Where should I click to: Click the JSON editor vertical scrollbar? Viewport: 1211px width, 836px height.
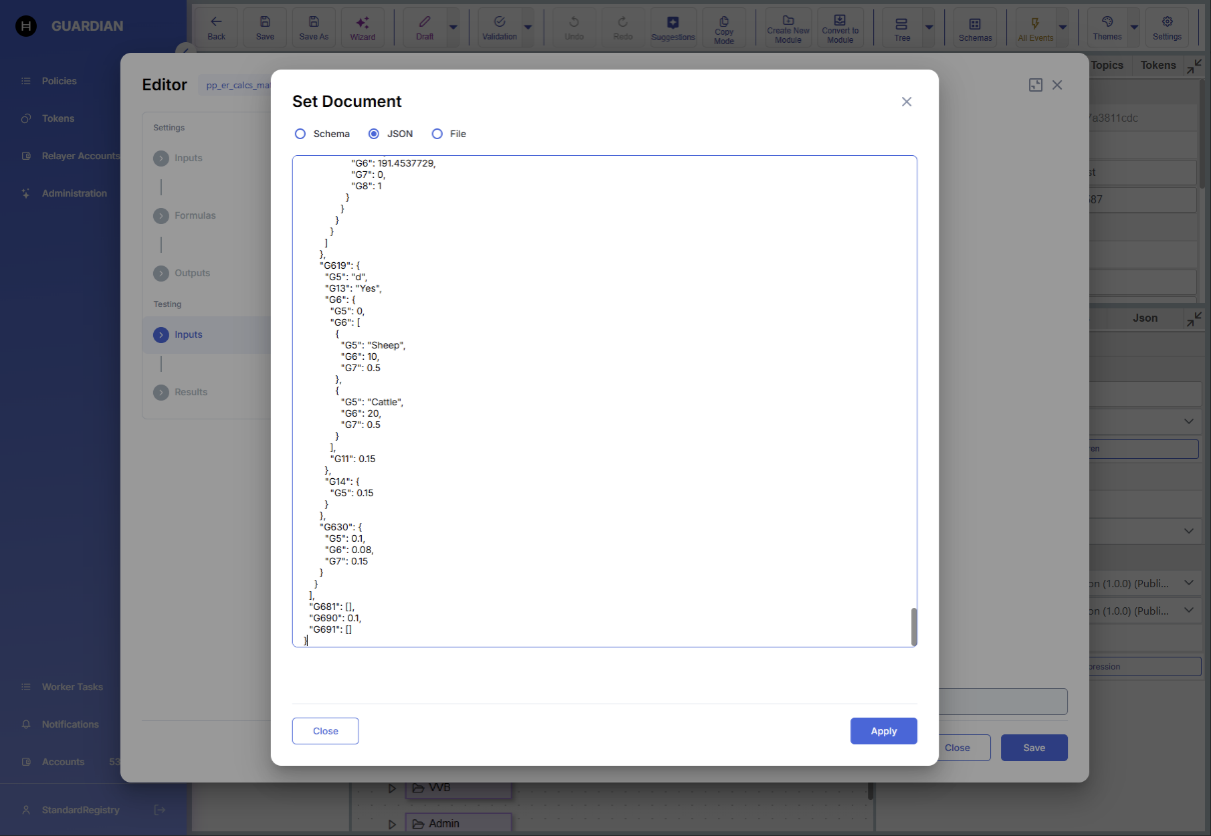click(x=913, y=626)
